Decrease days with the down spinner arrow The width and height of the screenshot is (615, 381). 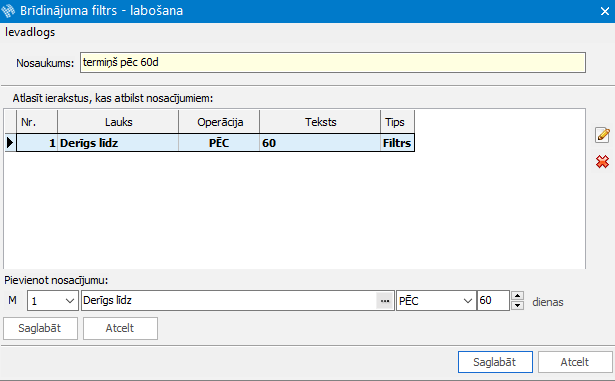coord(518,305)
